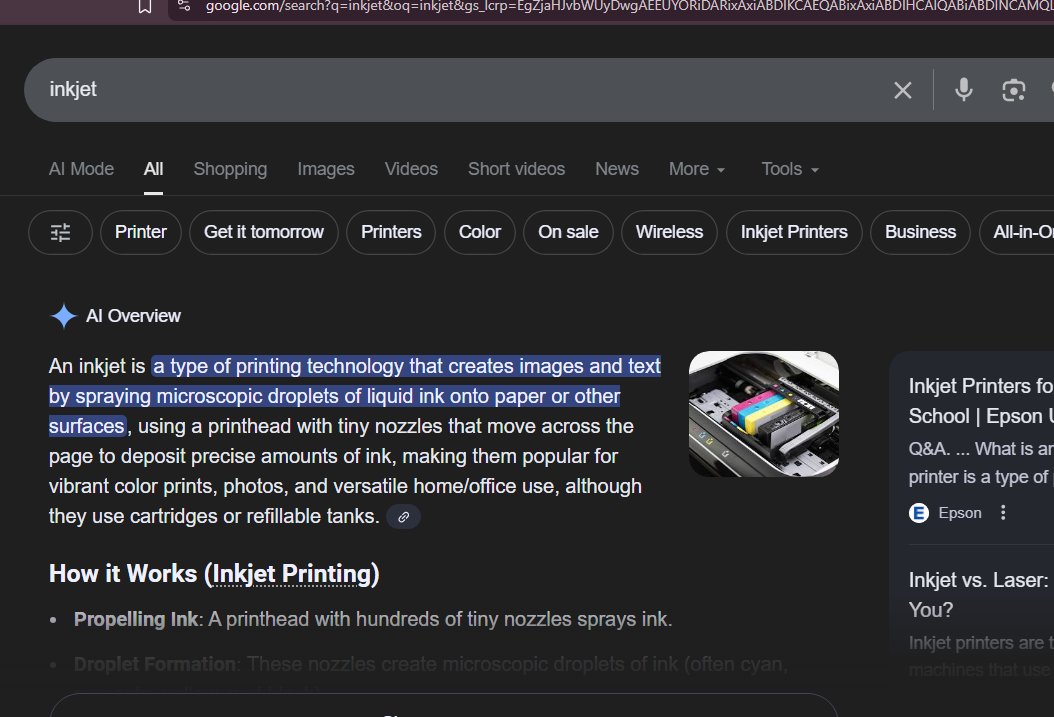Switch to the Shopping tab
1054x717 pixels.
click(231, 169)
